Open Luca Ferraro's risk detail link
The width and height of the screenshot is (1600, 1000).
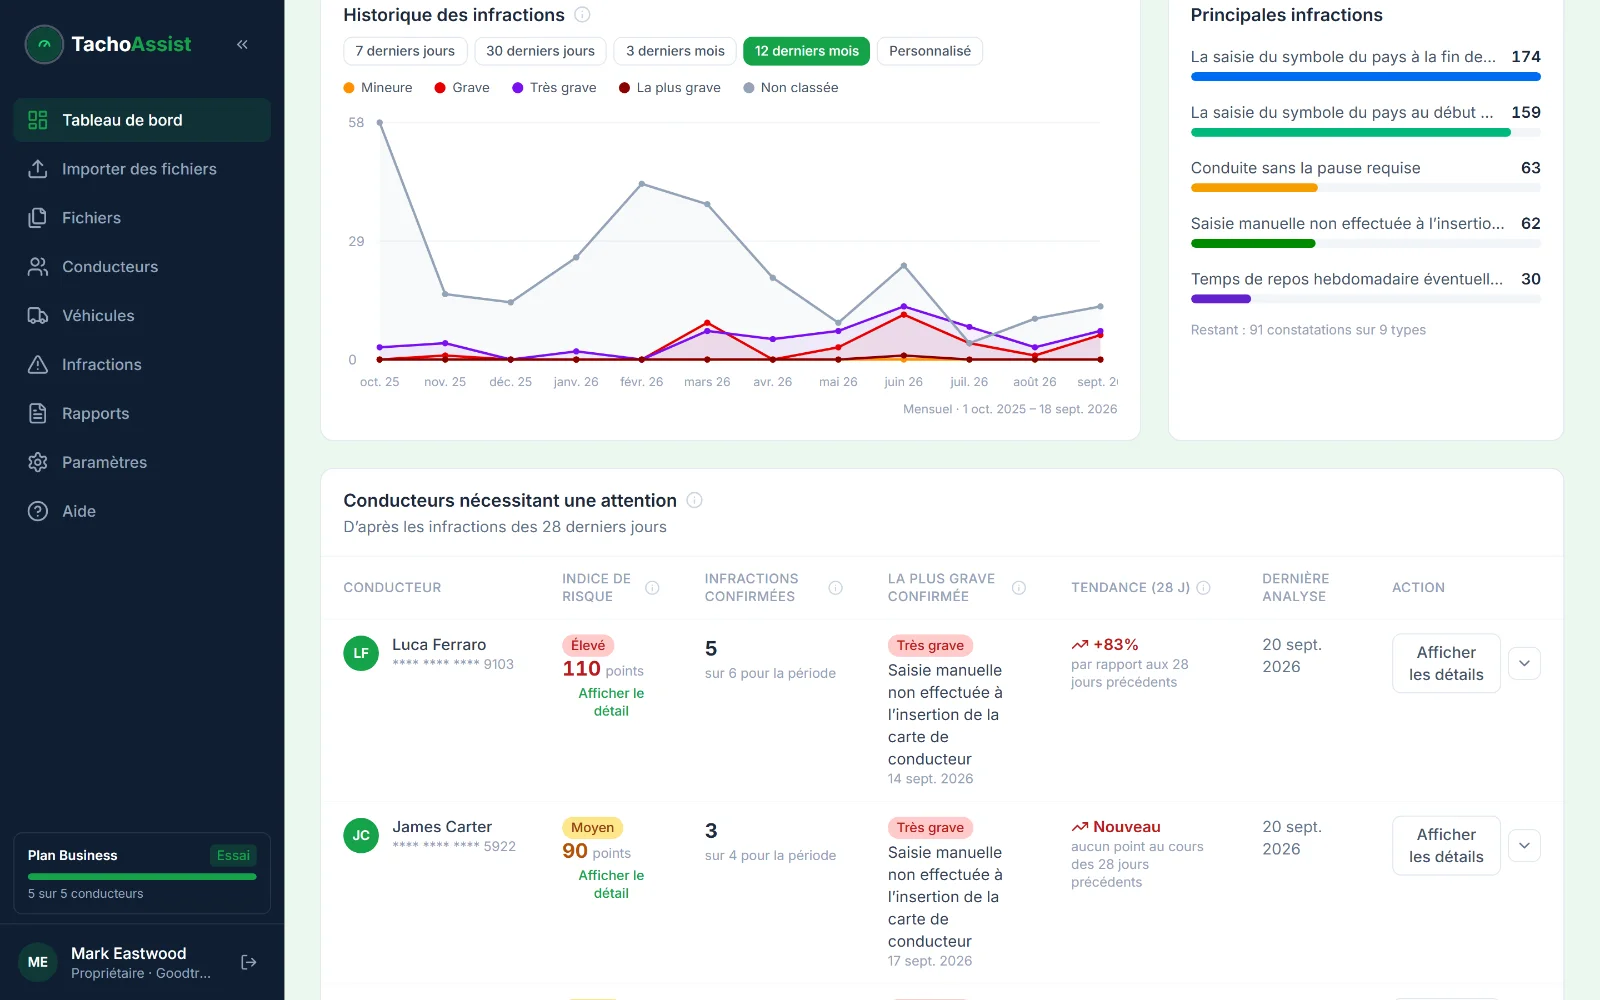(611, 702)
